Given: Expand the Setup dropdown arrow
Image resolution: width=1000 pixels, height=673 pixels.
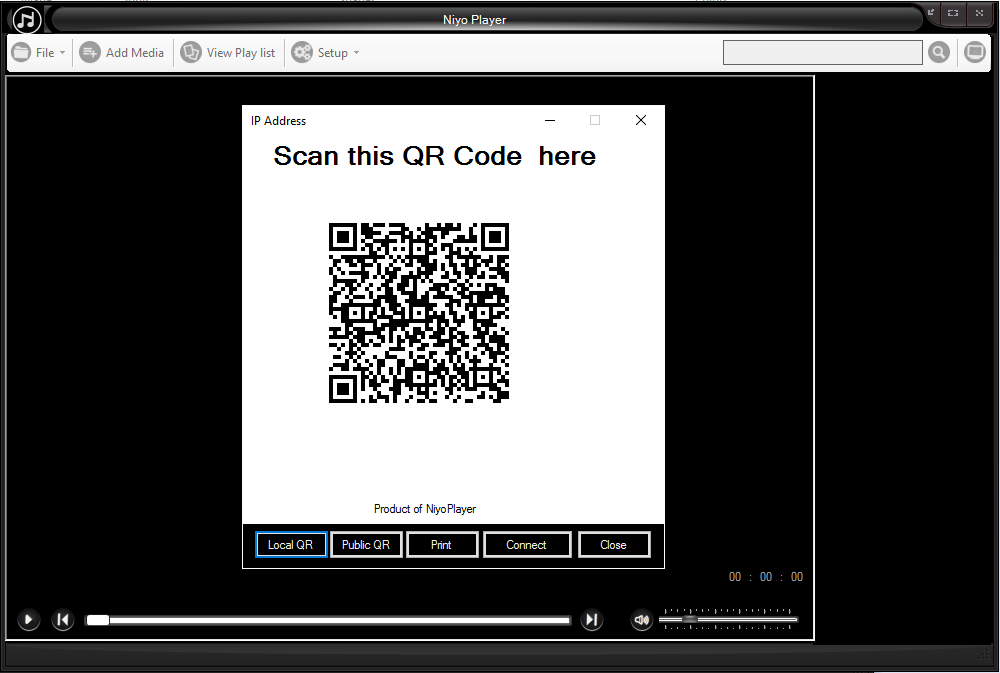Looking at the screenshot, I should coord(357,52).
